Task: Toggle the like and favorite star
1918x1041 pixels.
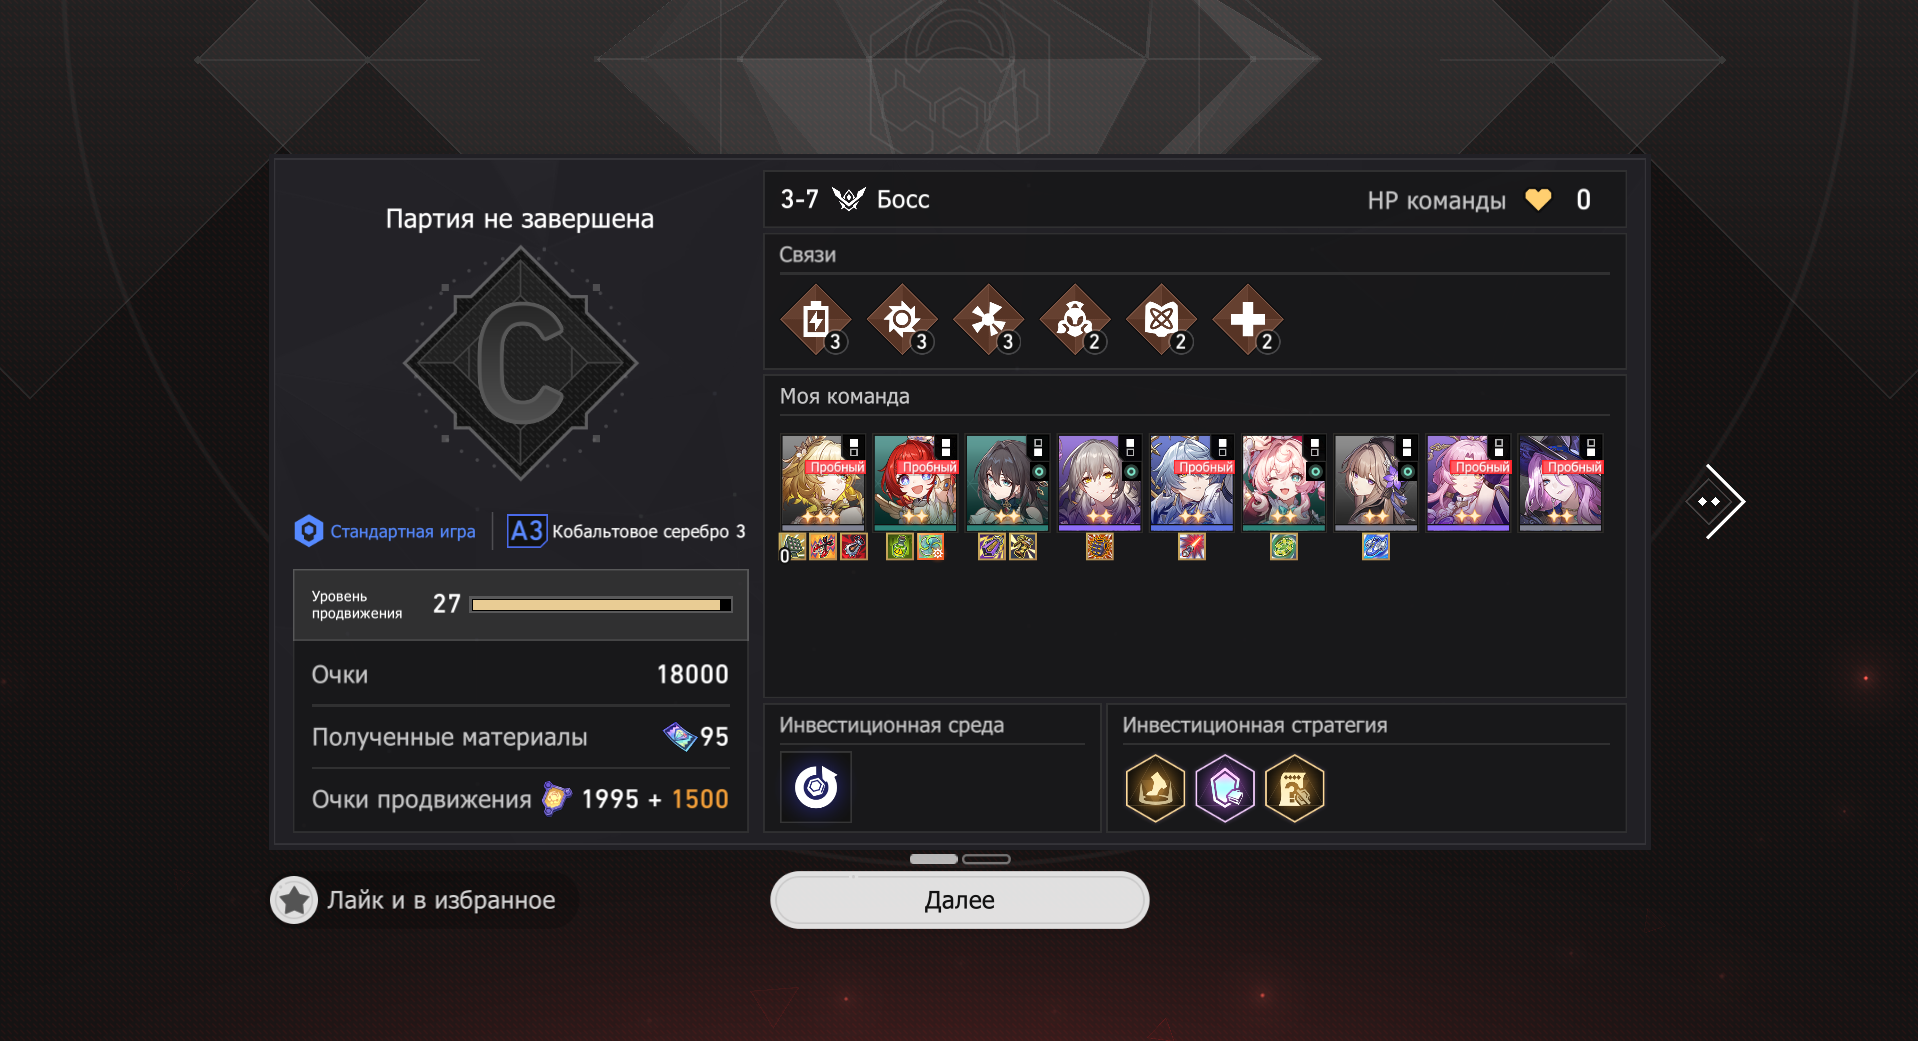Action: [x=294, y=900]
